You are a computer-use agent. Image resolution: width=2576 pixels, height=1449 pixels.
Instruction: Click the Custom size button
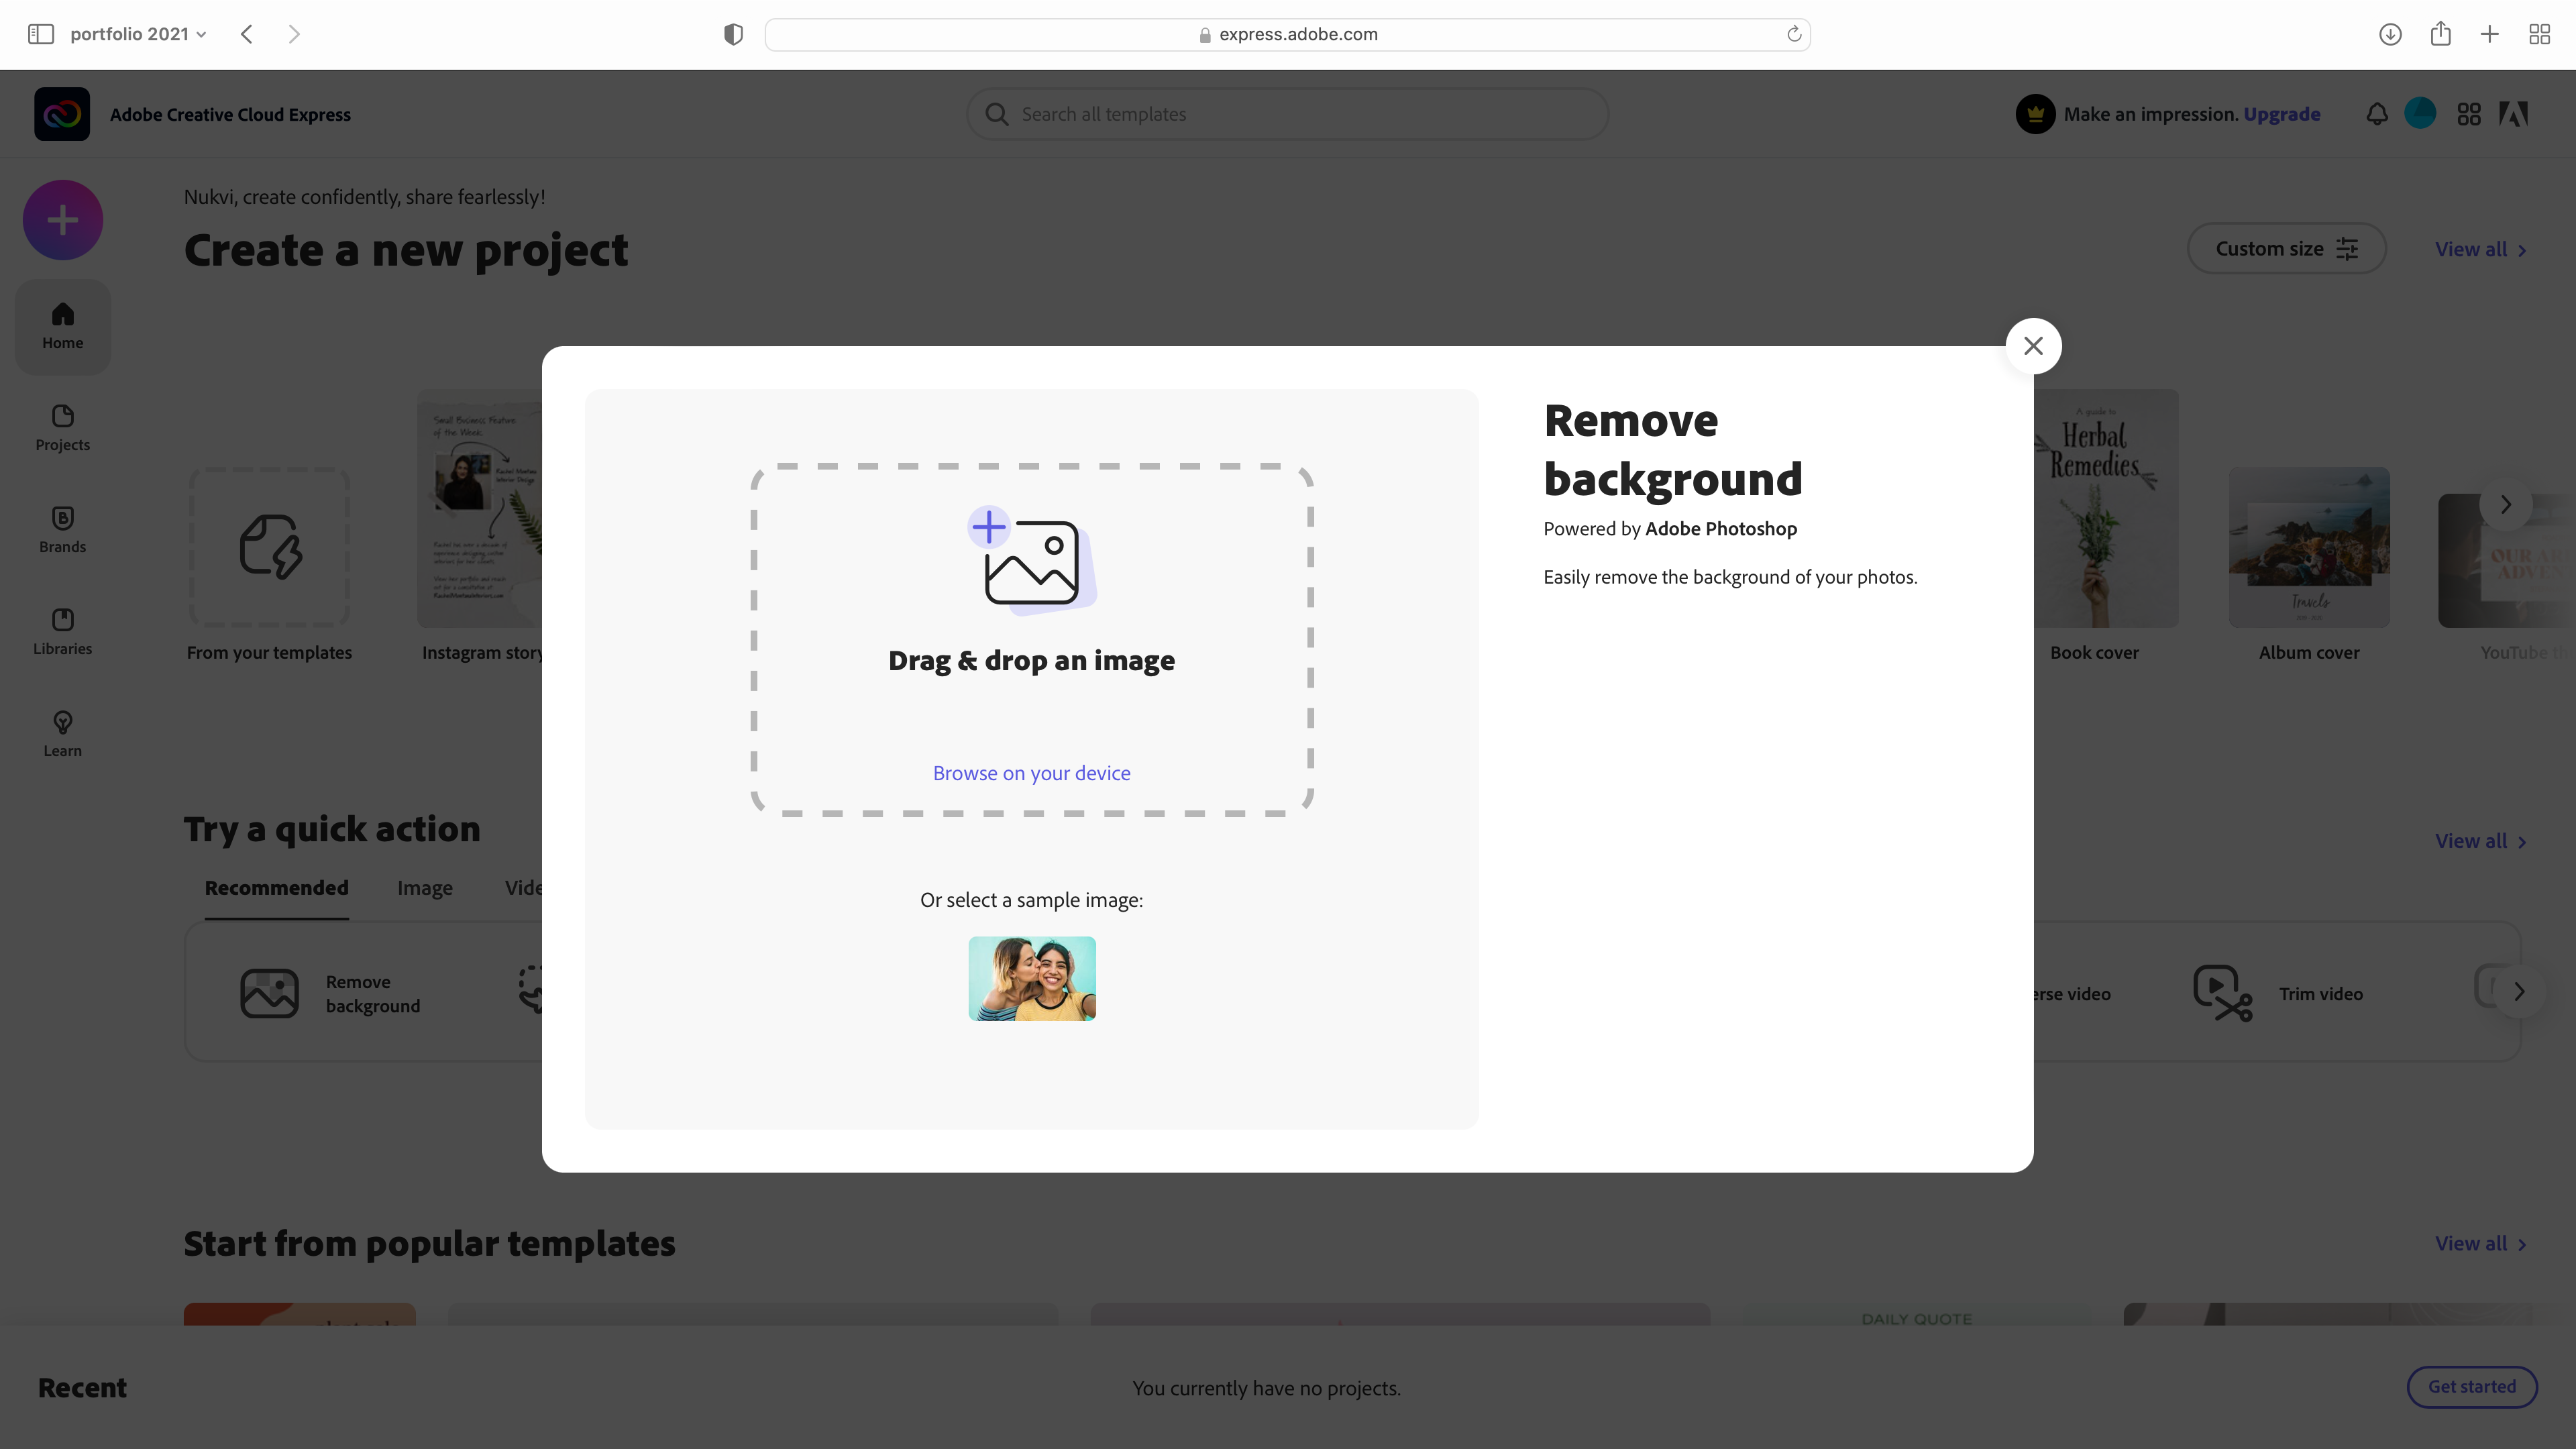tap(2286, 249)
